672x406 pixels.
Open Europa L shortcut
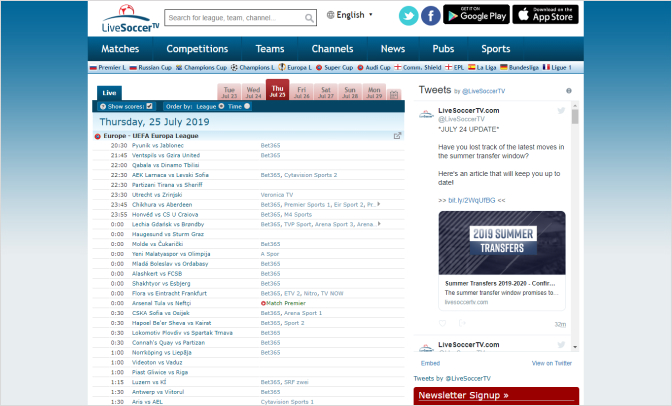coord(295,68)
